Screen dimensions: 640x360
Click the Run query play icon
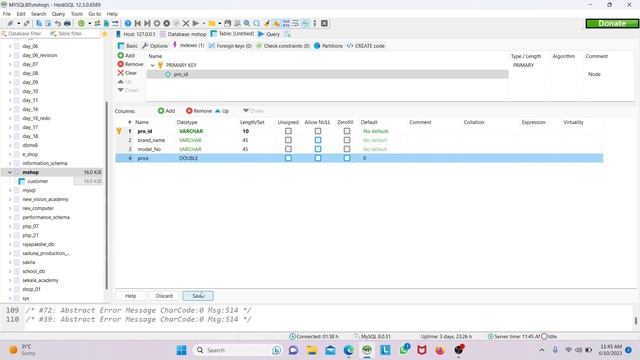(196, 23)
